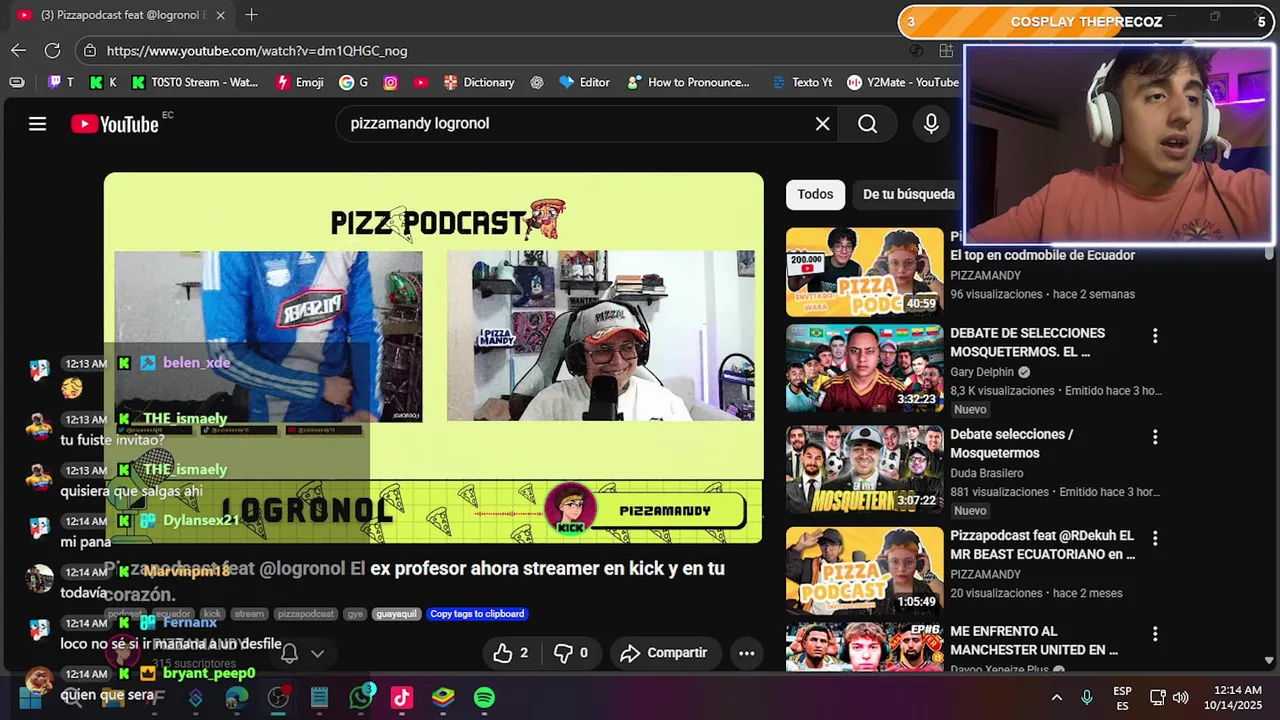
Task: Open the tray microphone indicator
Action: pos(1087,697)
